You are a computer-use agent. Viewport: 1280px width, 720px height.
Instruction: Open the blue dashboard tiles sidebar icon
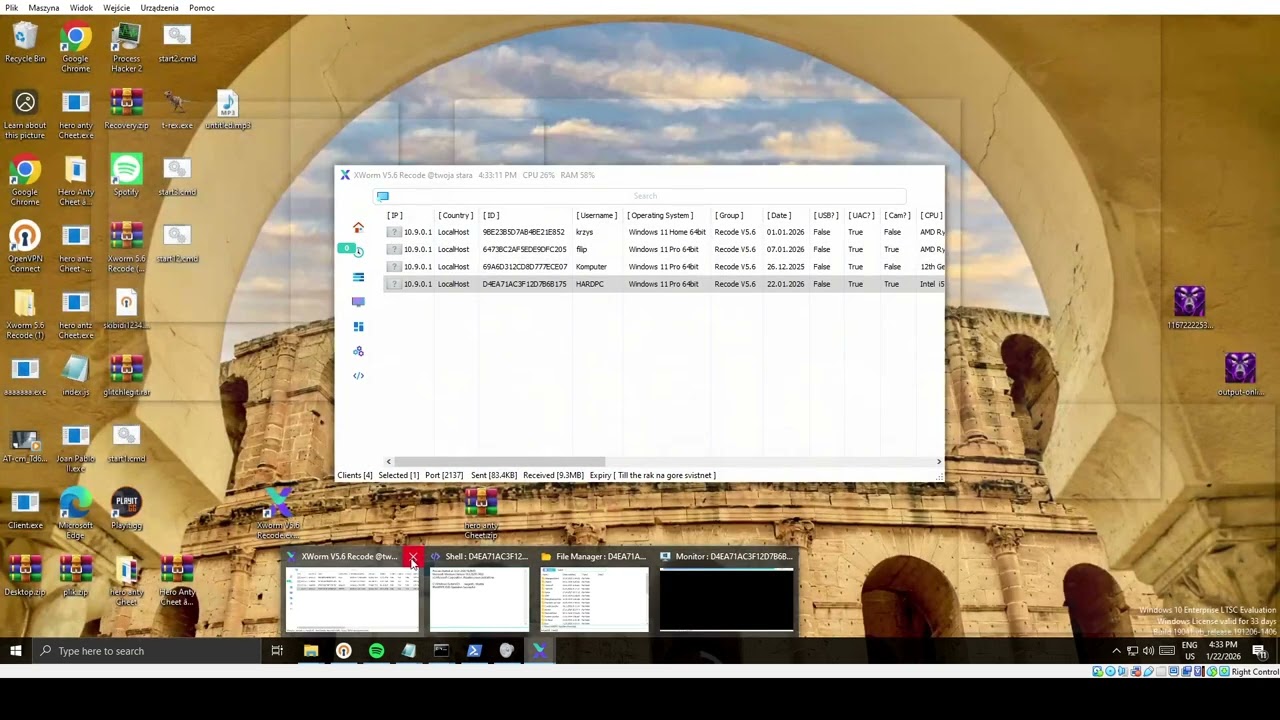pos(358,326)
